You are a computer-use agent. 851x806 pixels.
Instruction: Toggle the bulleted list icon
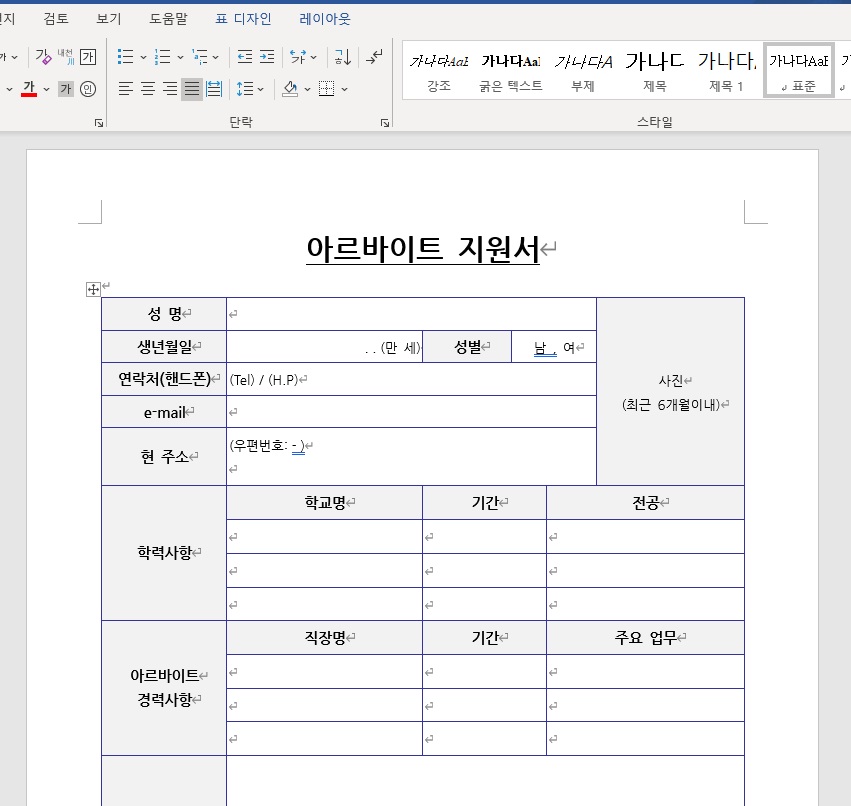tap(125, 57)
